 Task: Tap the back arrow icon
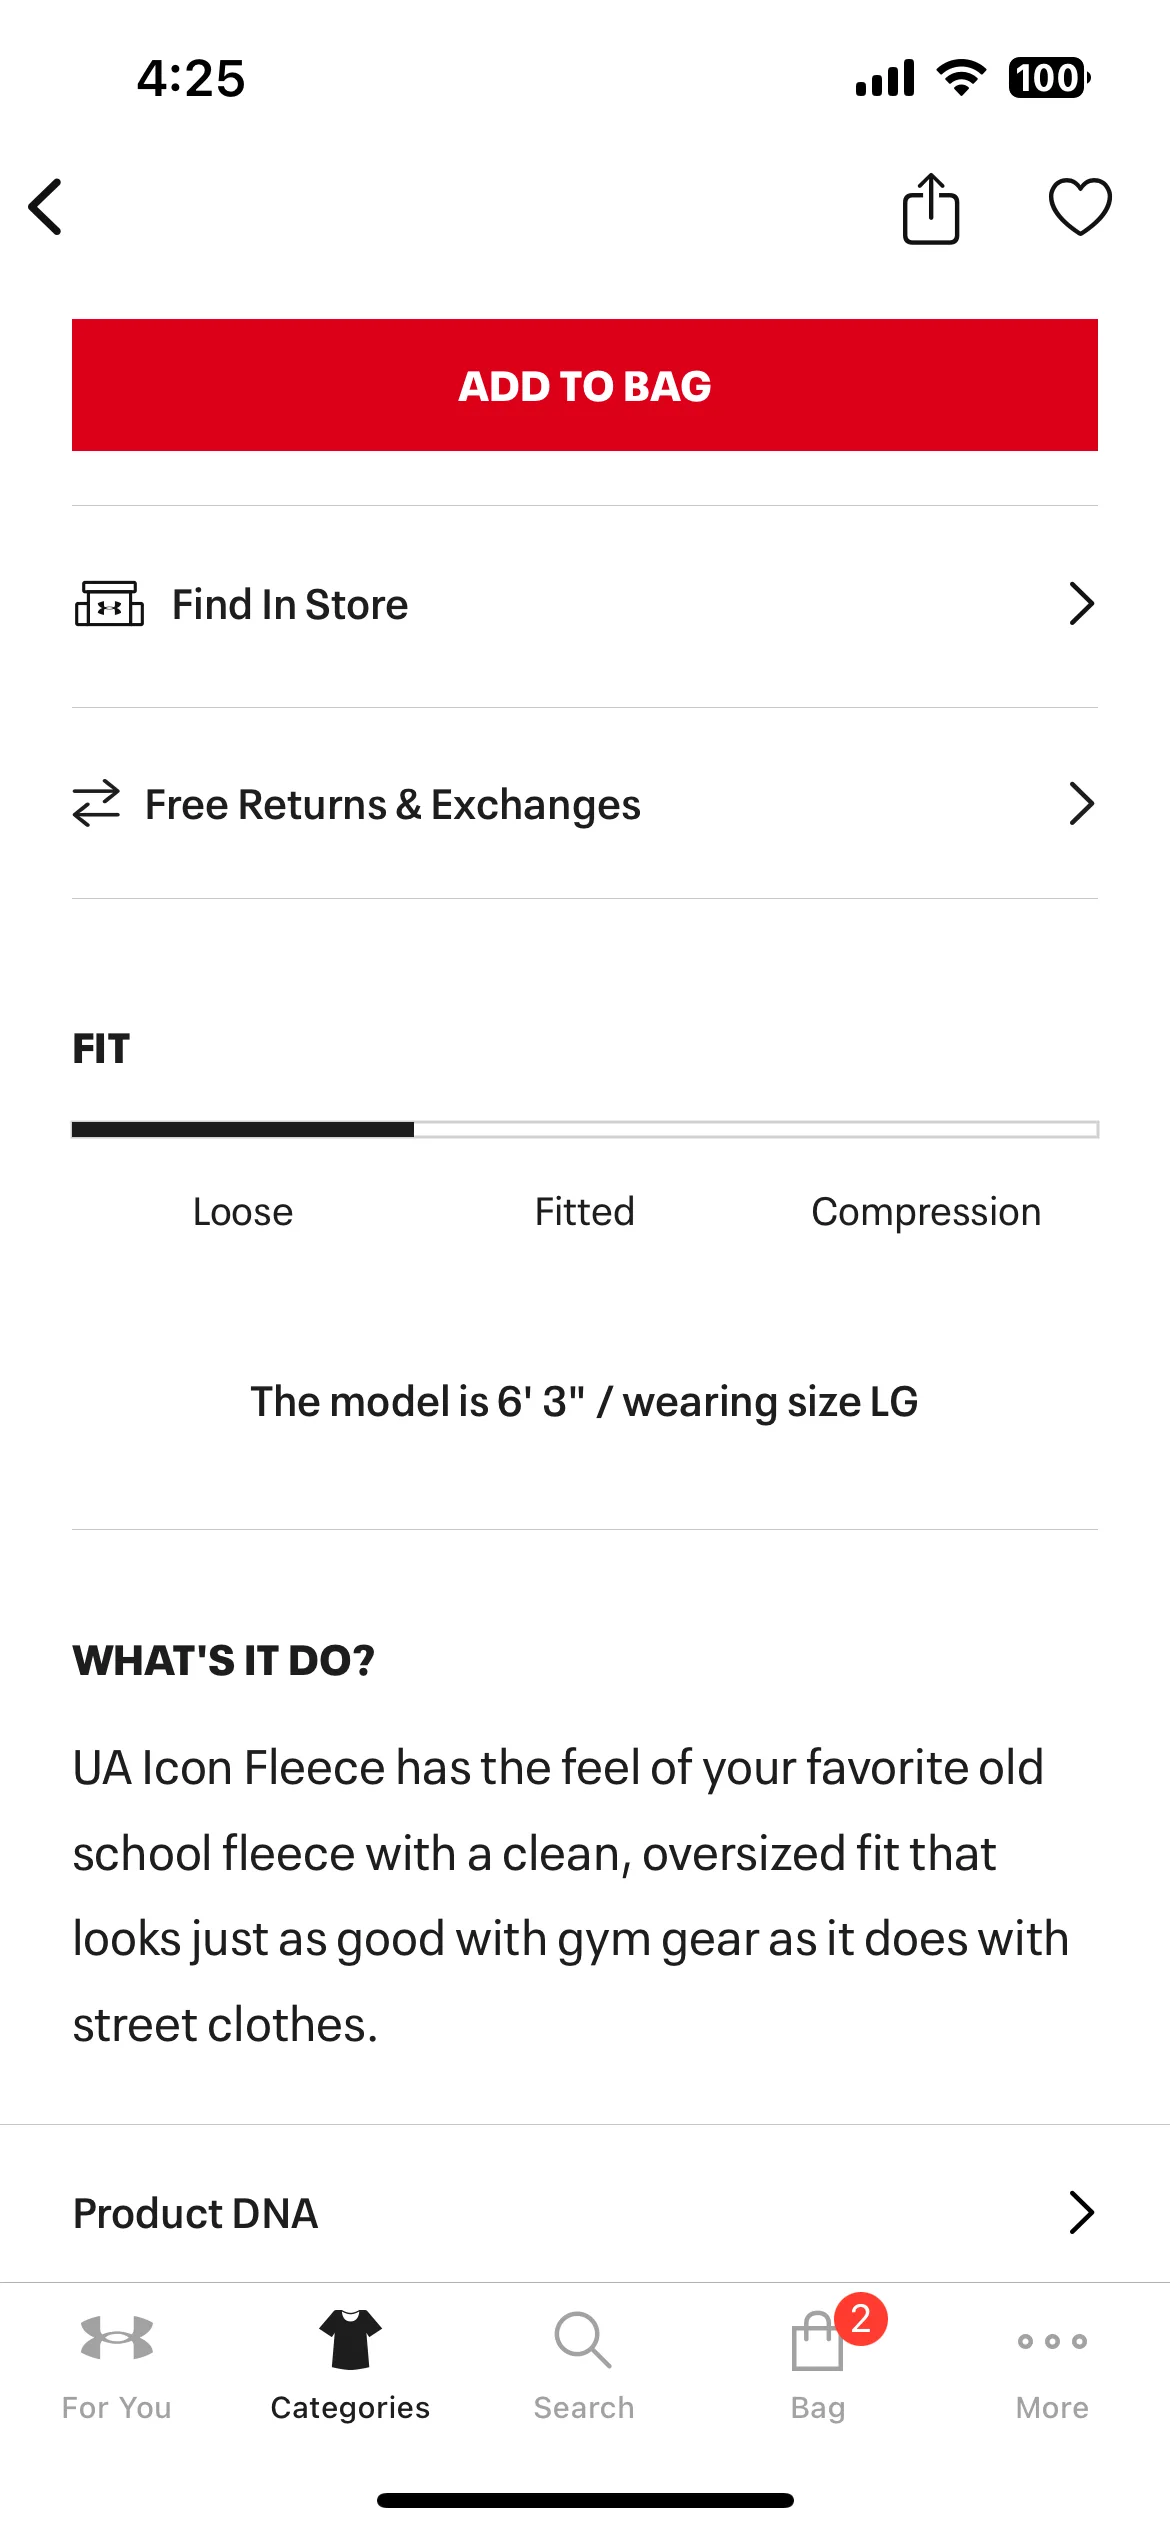(x=45, y=207)
